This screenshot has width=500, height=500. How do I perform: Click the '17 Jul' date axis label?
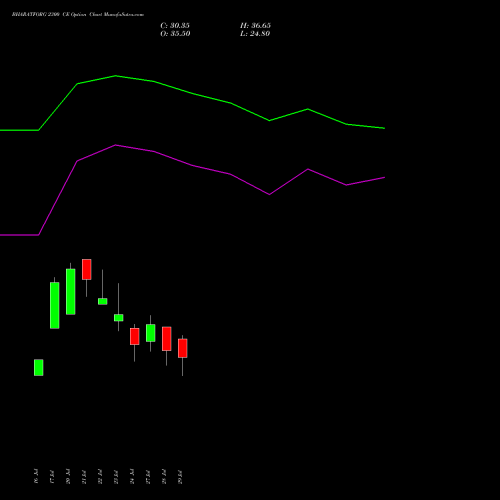[x=52, y=477]
